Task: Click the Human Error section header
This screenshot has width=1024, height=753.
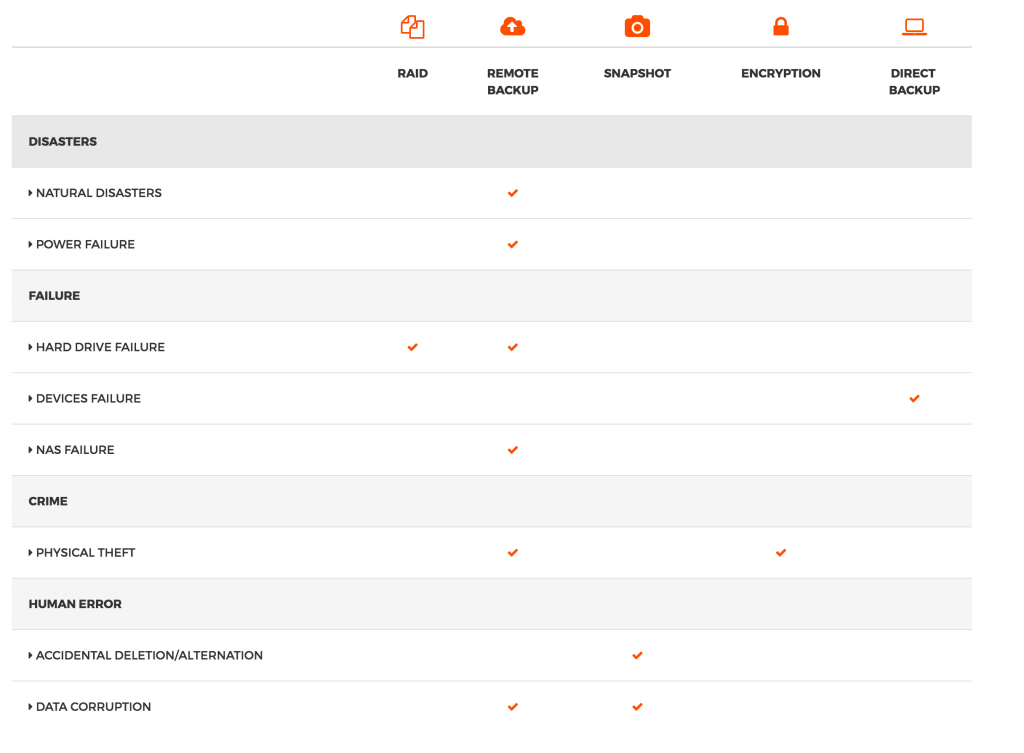Action: 75,604
